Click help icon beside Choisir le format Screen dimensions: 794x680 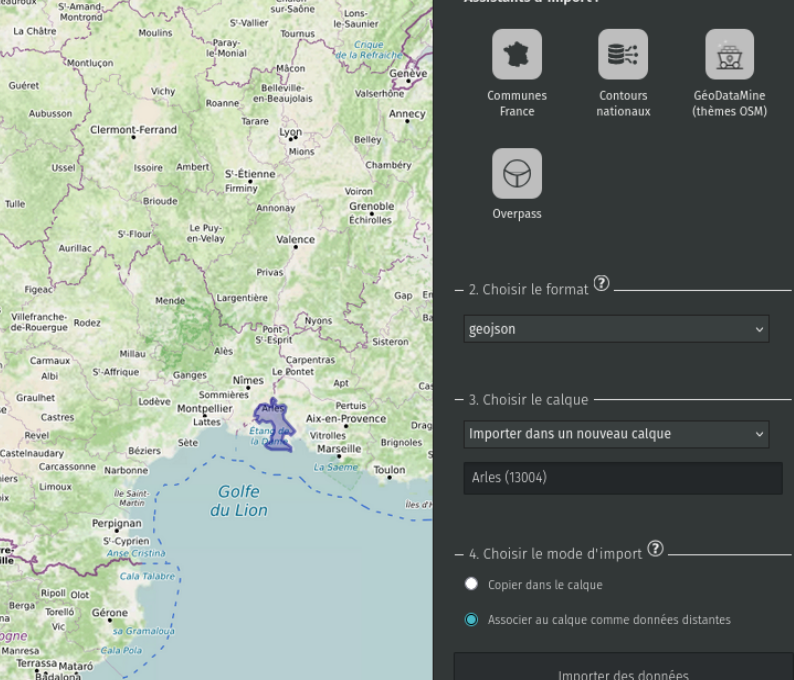(601, 283)
